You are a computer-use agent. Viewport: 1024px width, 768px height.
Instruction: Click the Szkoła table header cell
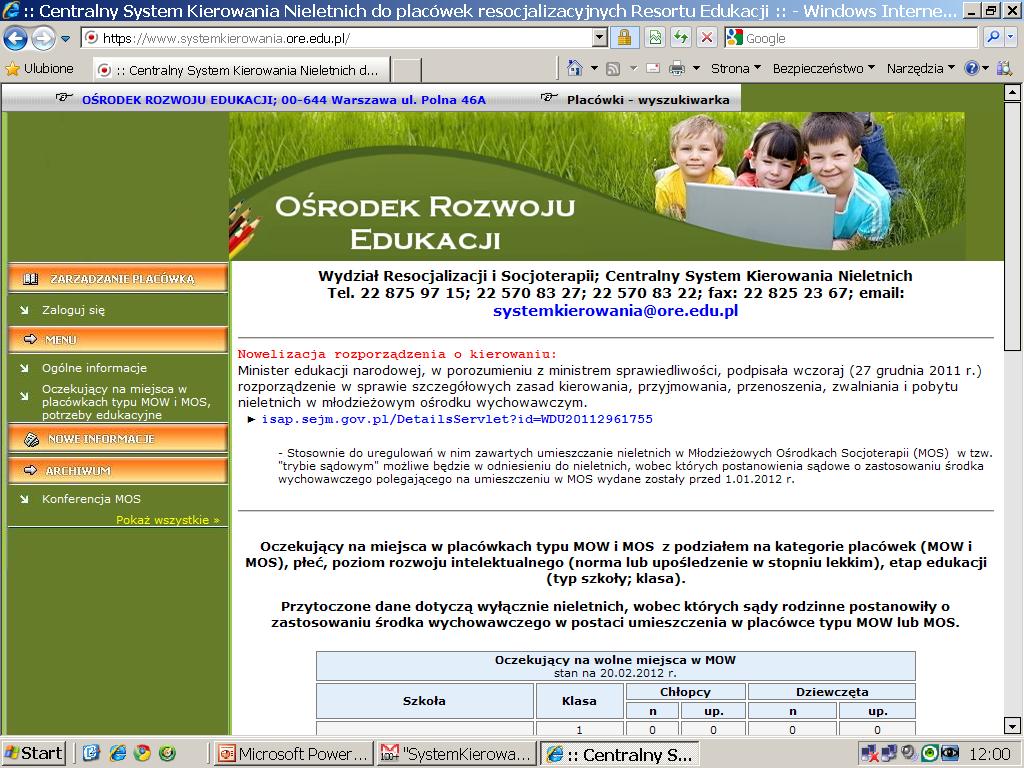(x=424, y=701)
